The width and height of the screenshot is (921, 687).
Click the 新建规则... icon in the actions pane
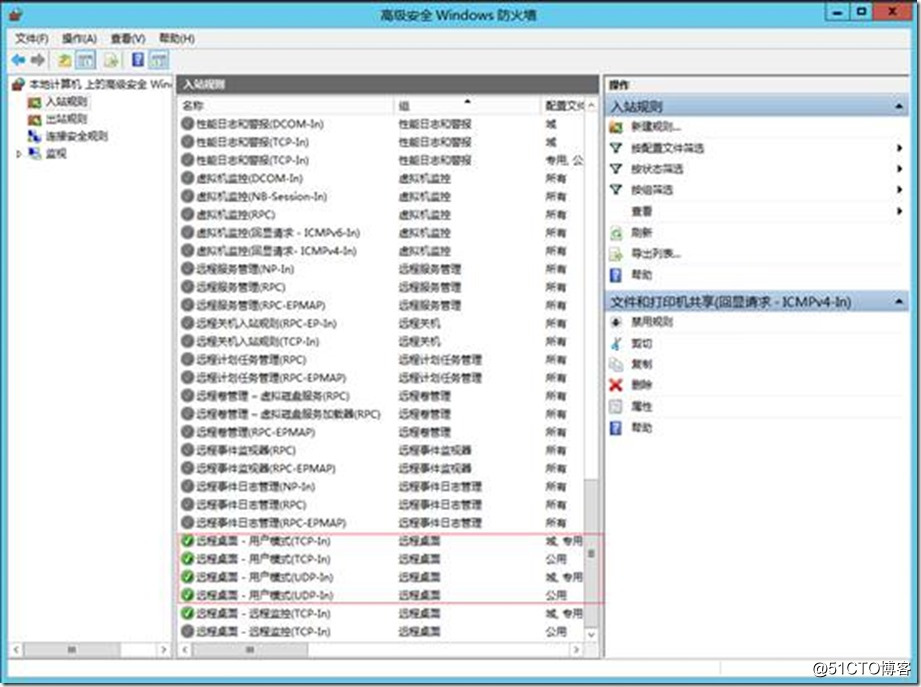(616, 127)
